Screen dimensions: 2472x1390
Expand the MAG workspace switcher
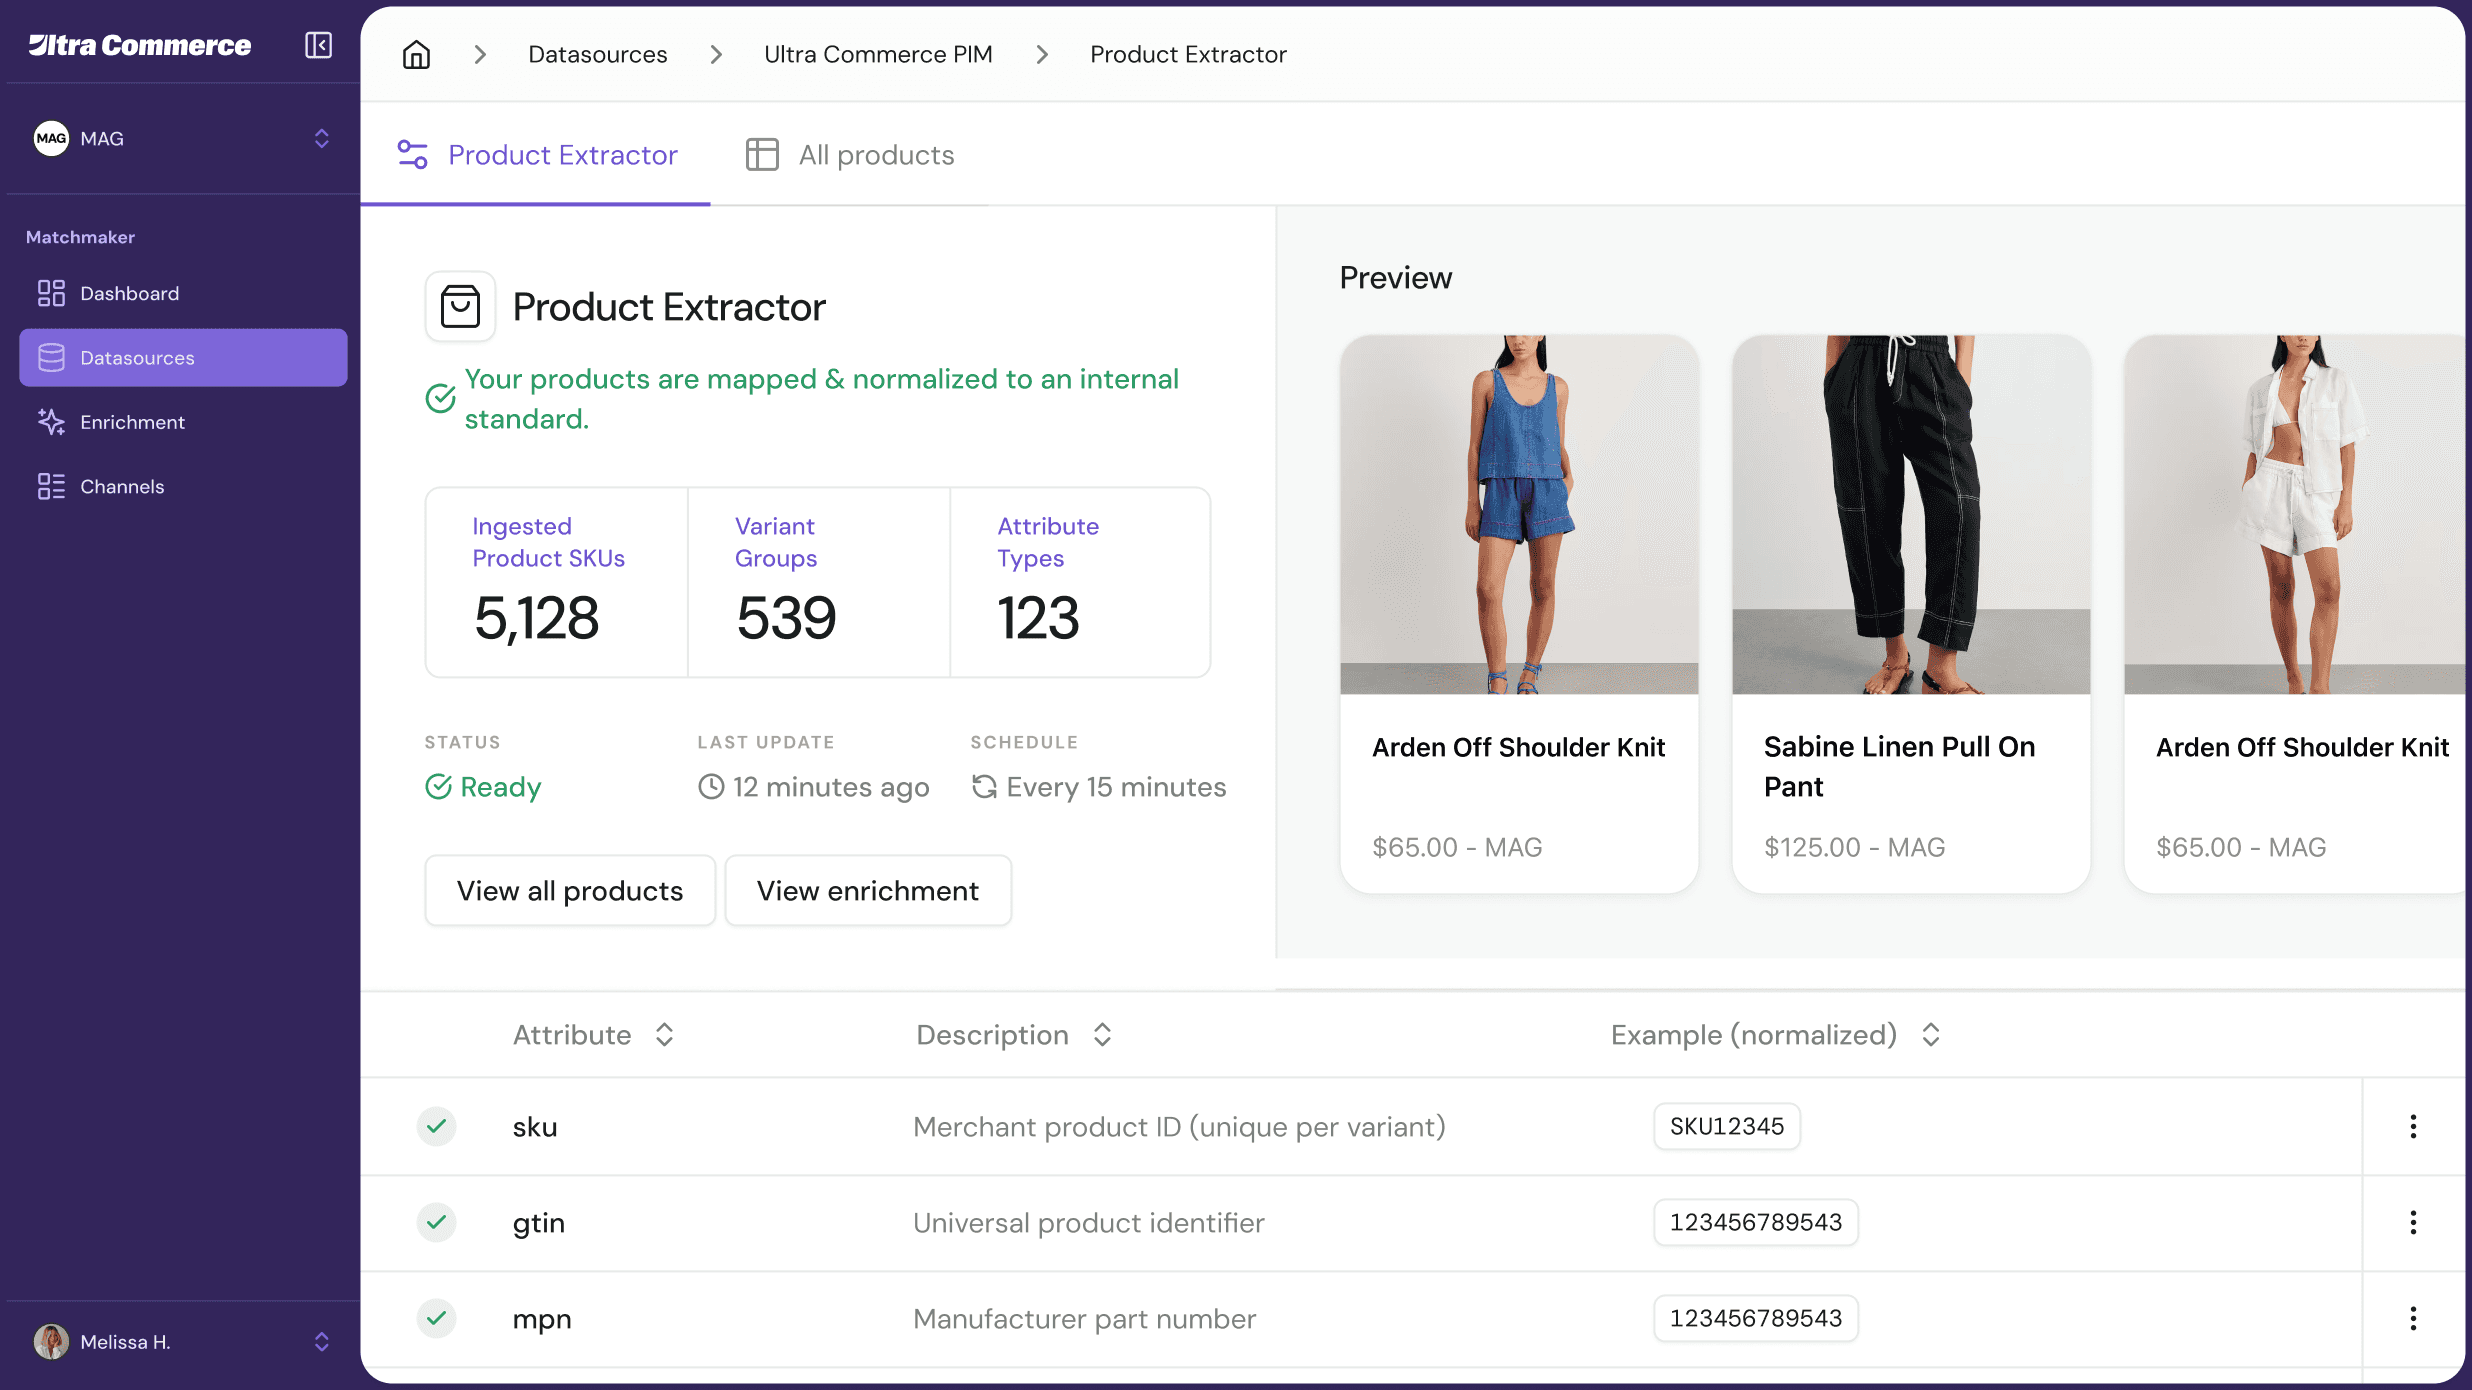321,138
